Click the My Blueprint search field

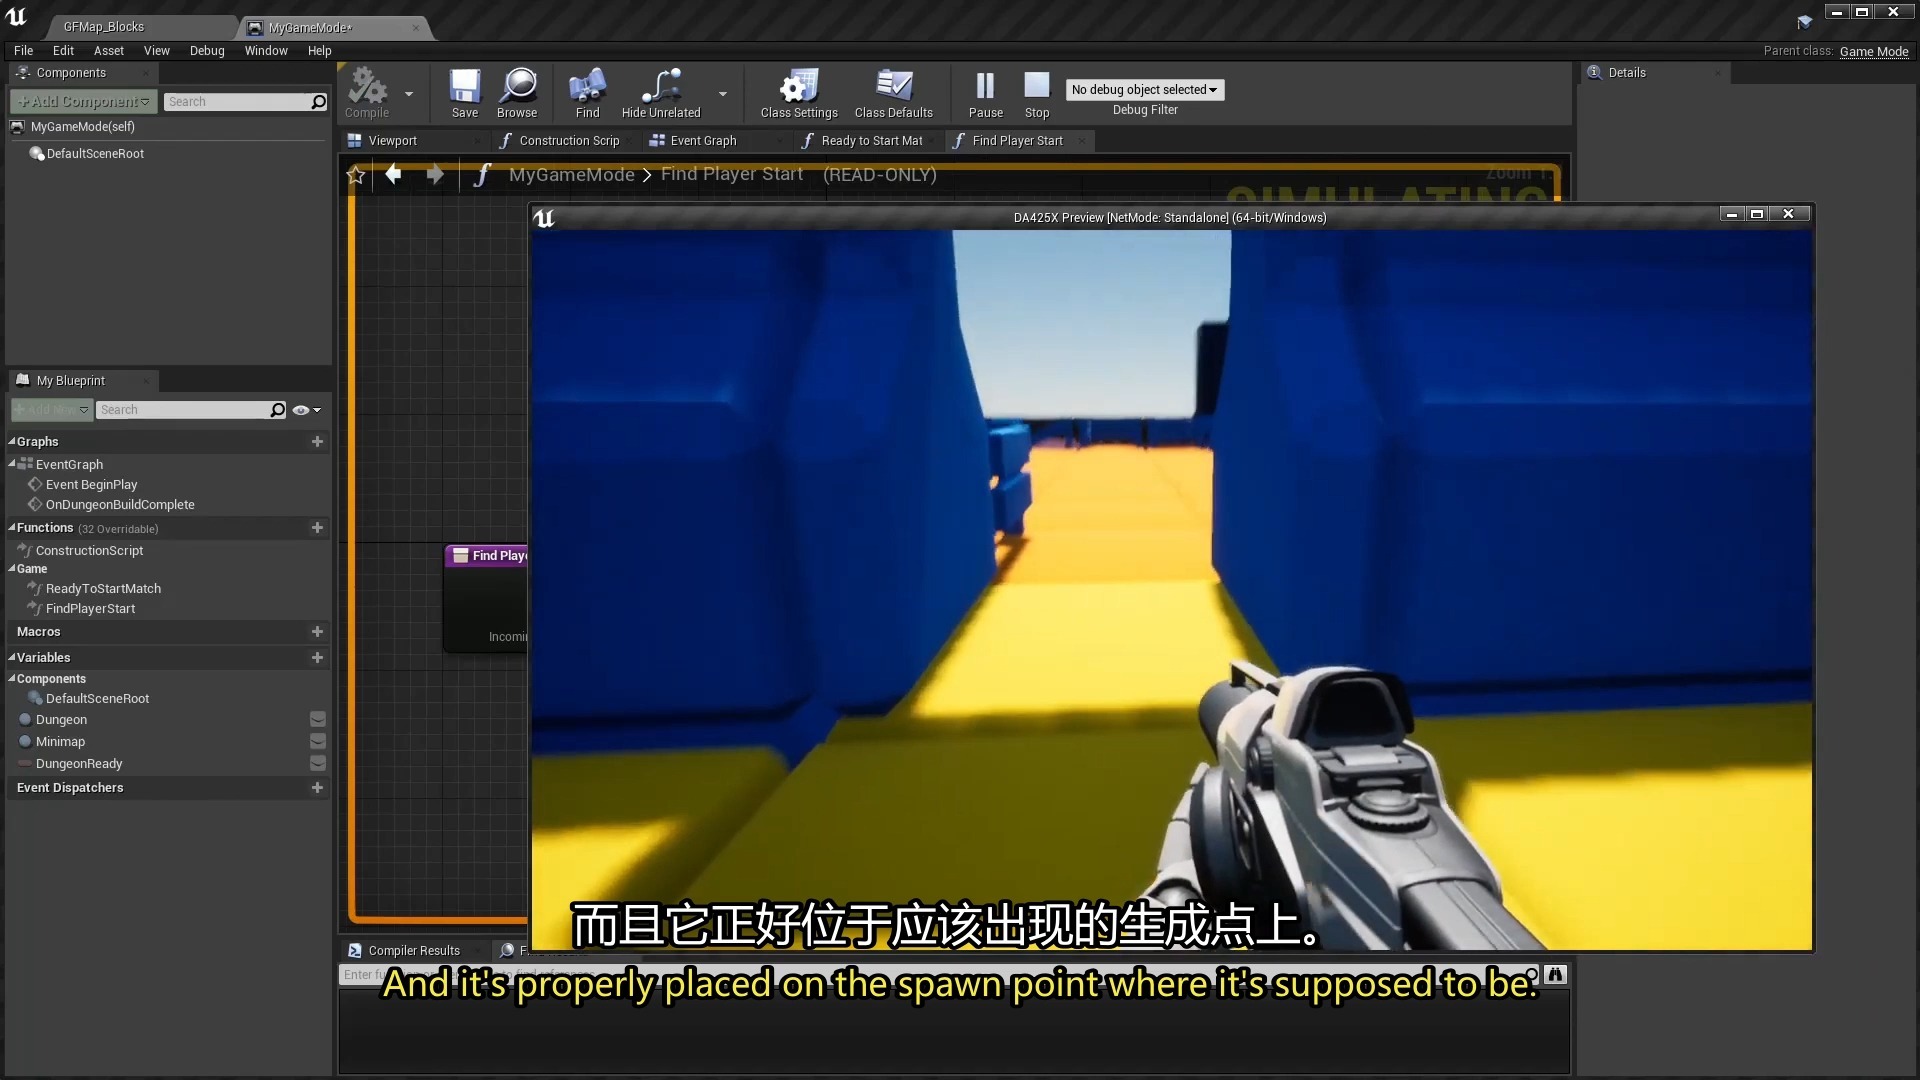point(183,410)
